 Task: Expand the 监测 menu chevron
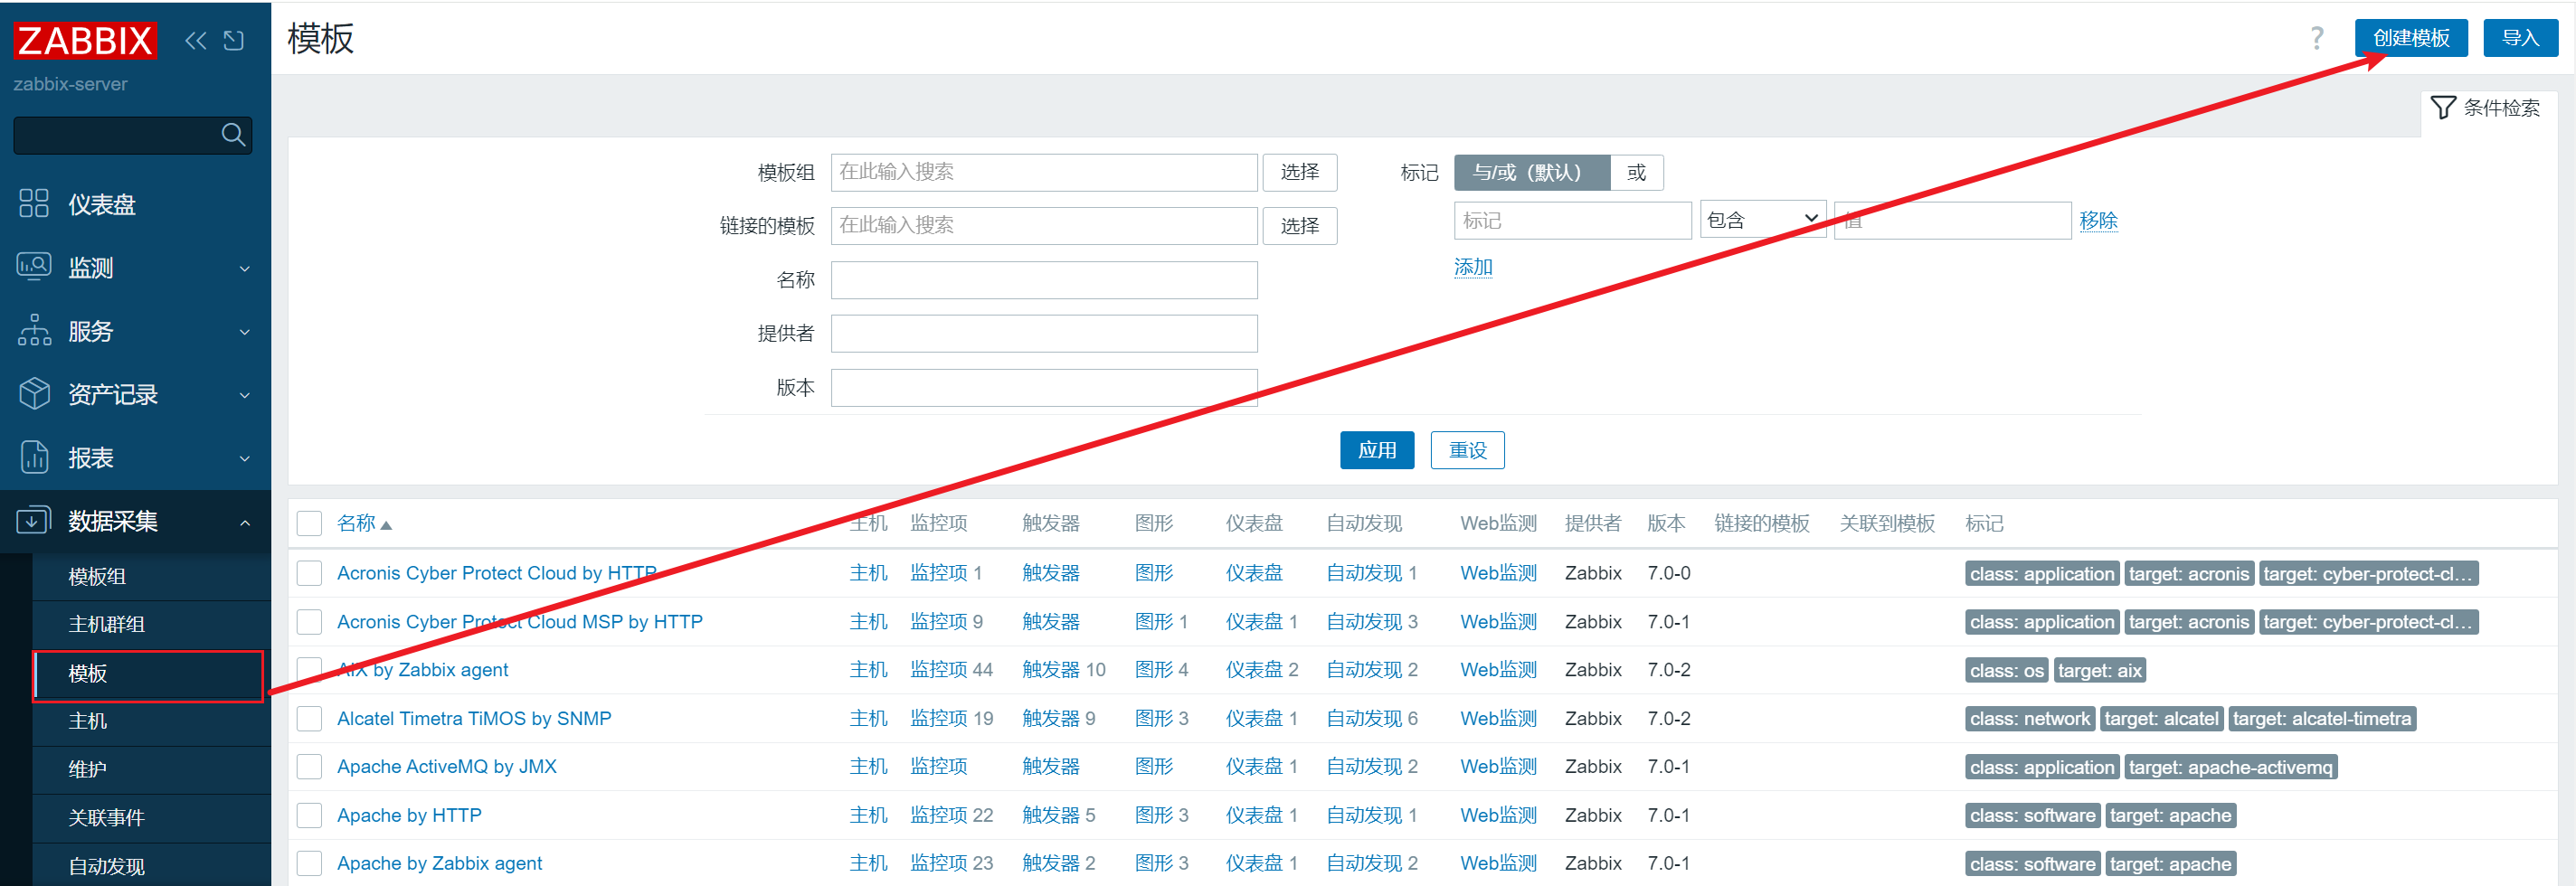pyautogui.click(x=245, y=268)
